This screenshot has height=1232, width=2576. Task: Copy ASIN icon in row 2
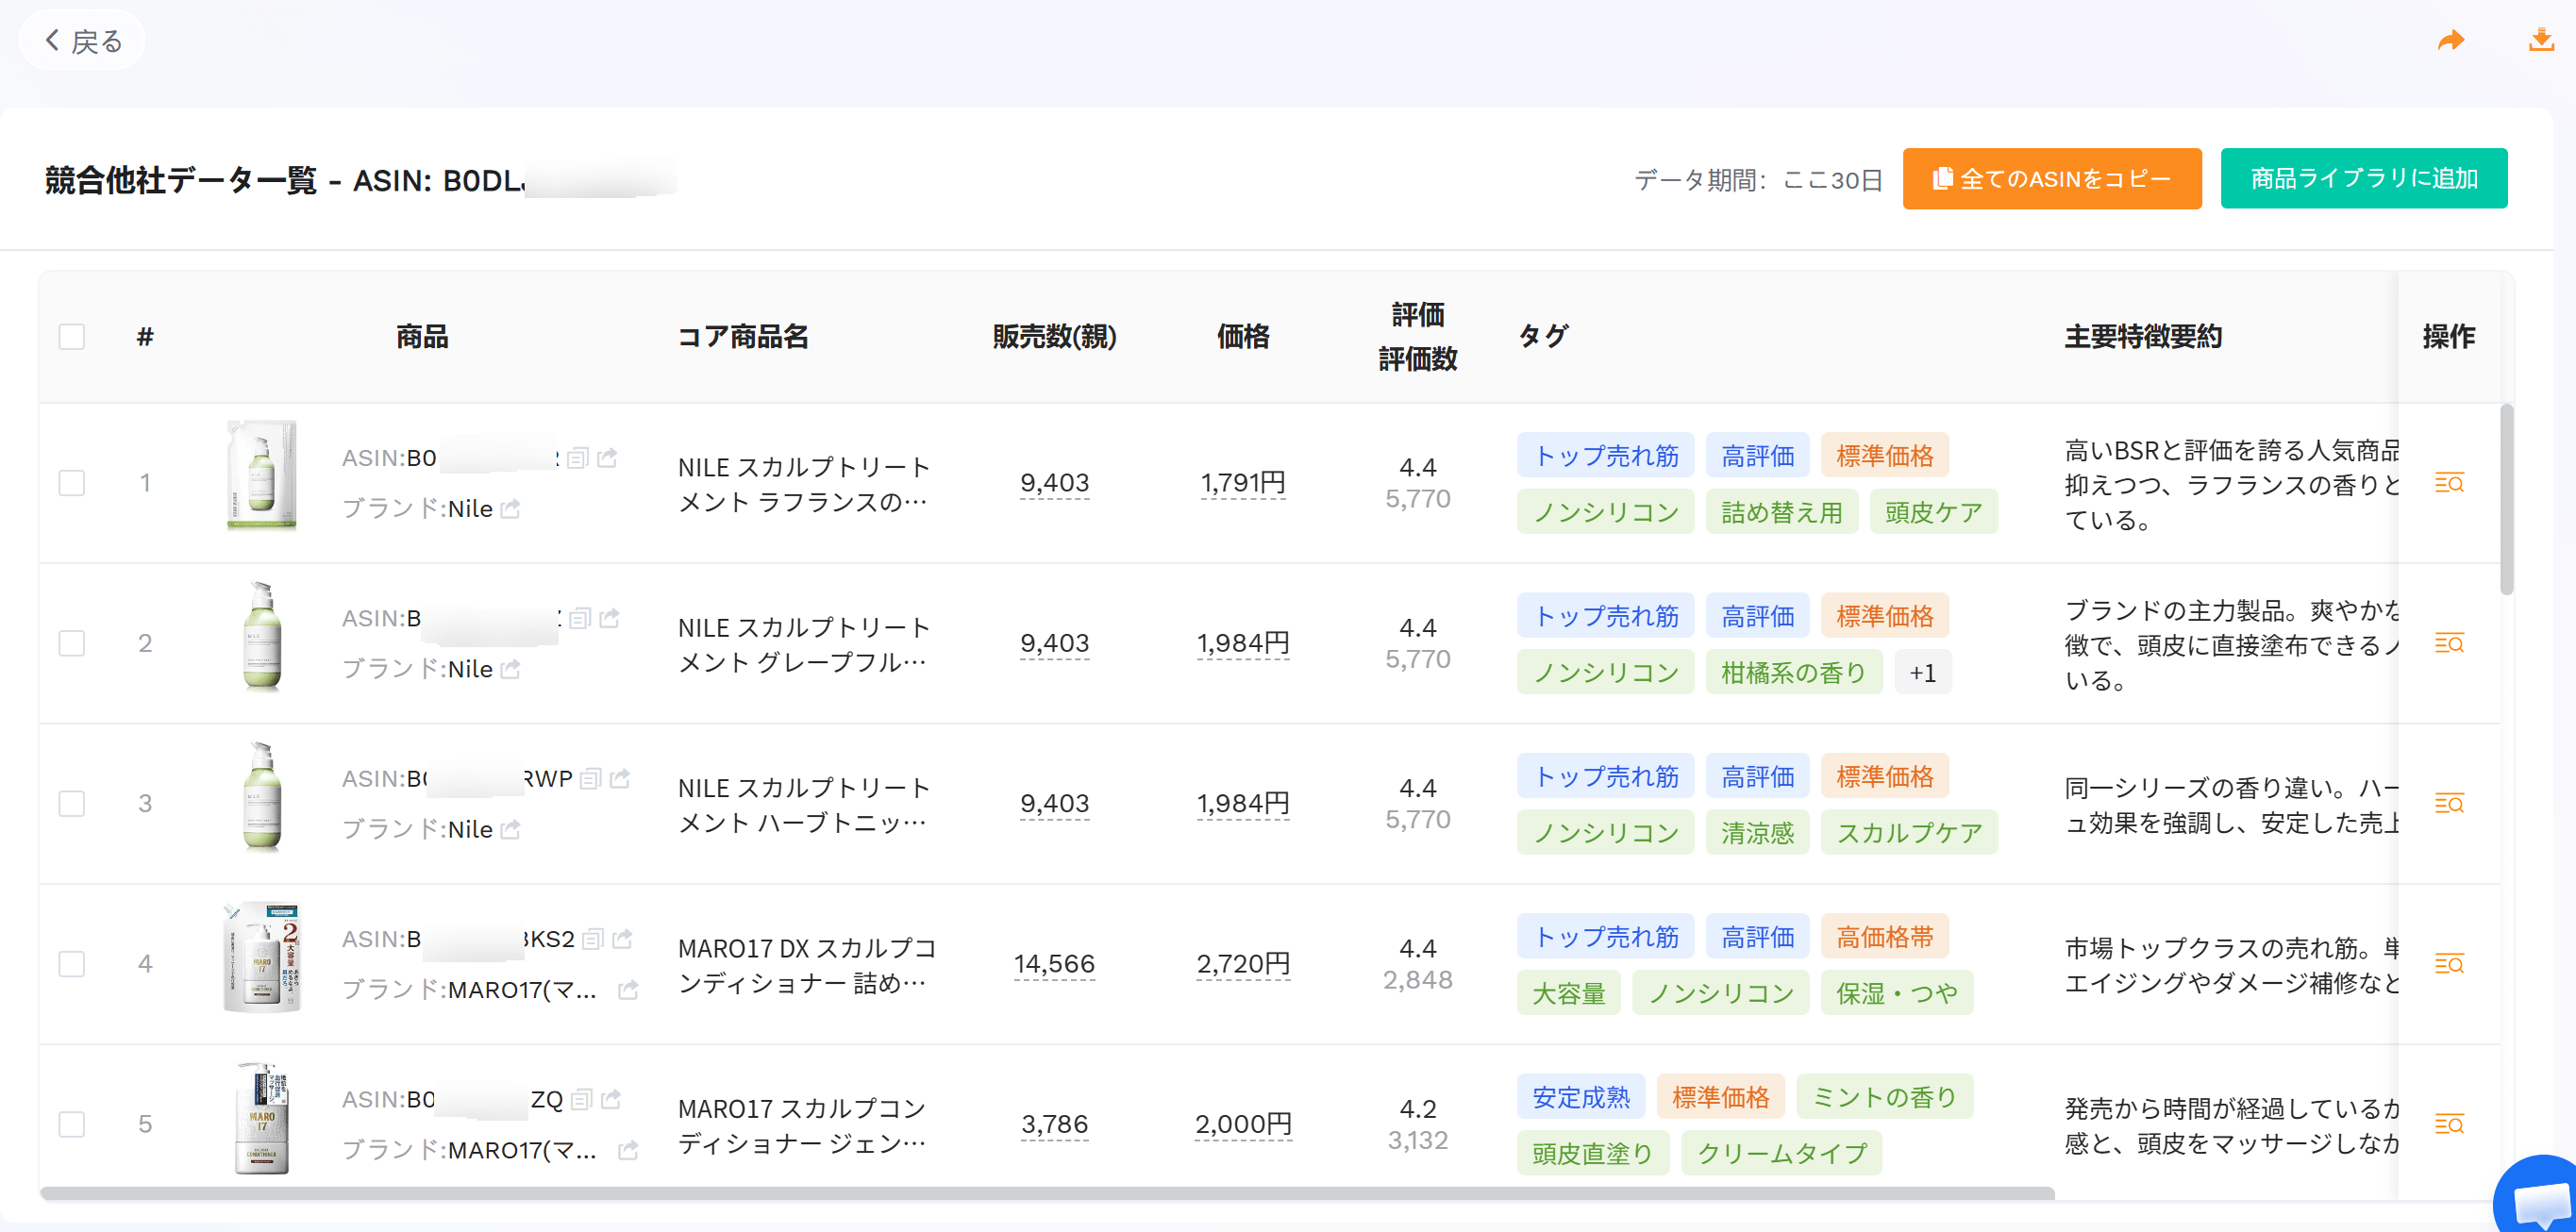[580, 618]
